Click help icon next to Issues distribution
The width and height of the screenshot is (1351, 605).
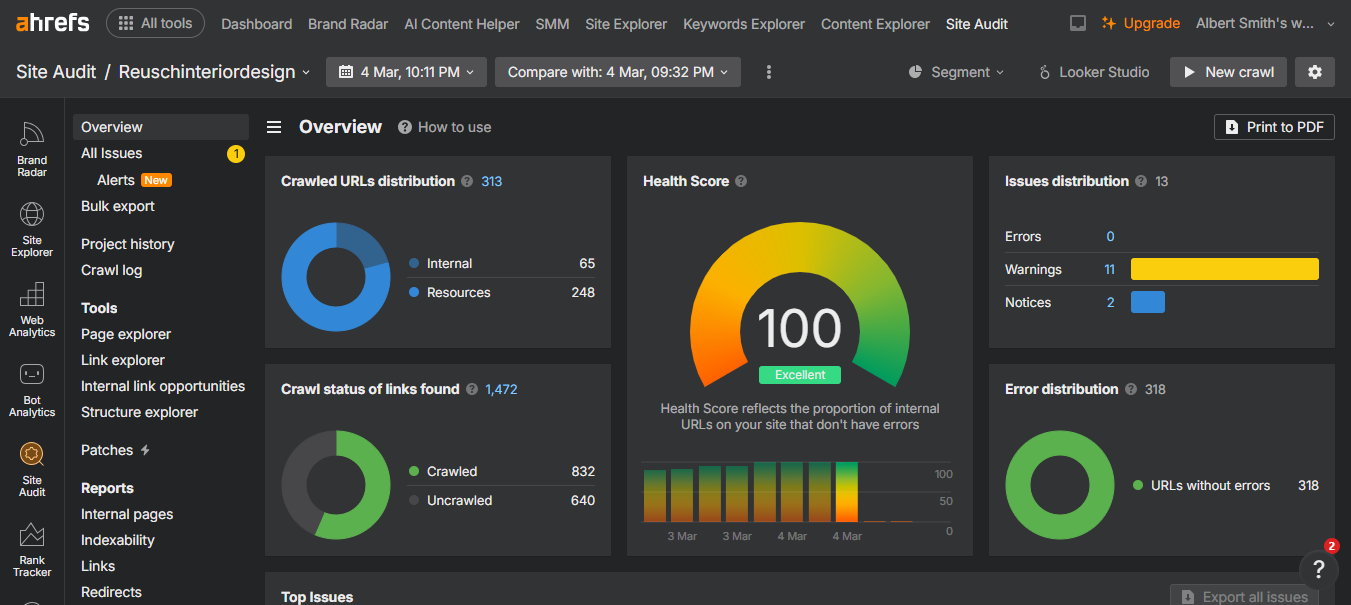point(1140,181)
